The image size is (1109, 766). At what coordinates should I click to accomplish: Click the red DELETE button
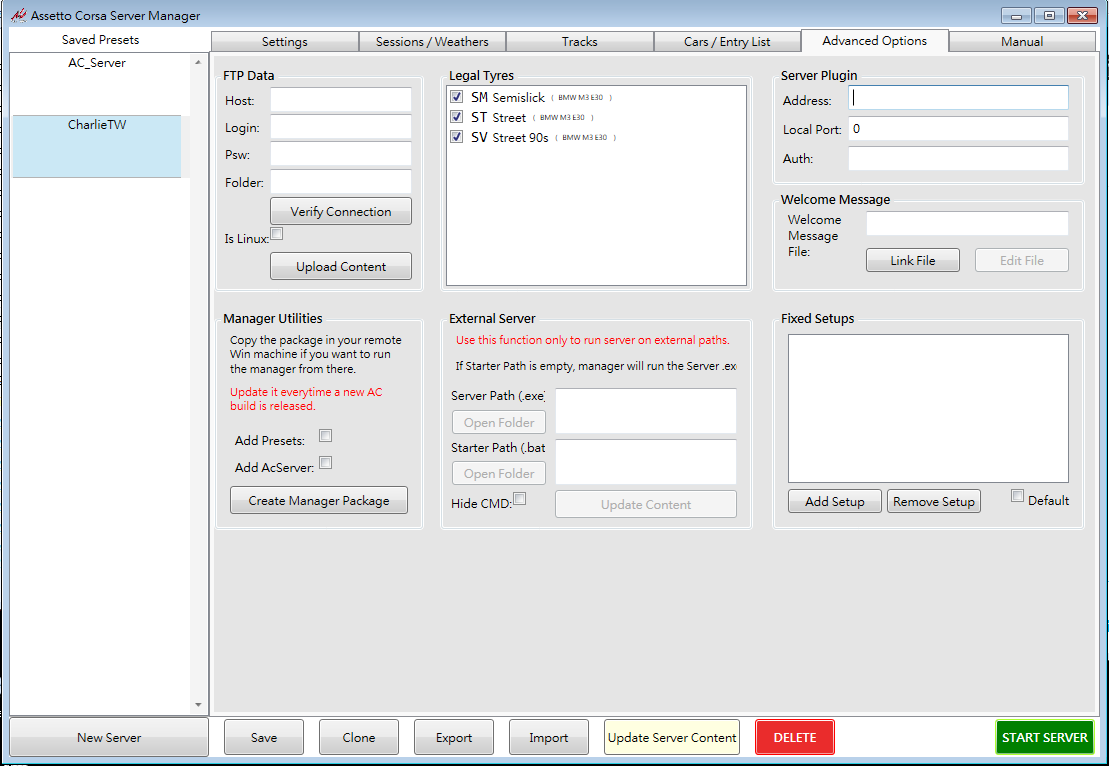[795, 737]
